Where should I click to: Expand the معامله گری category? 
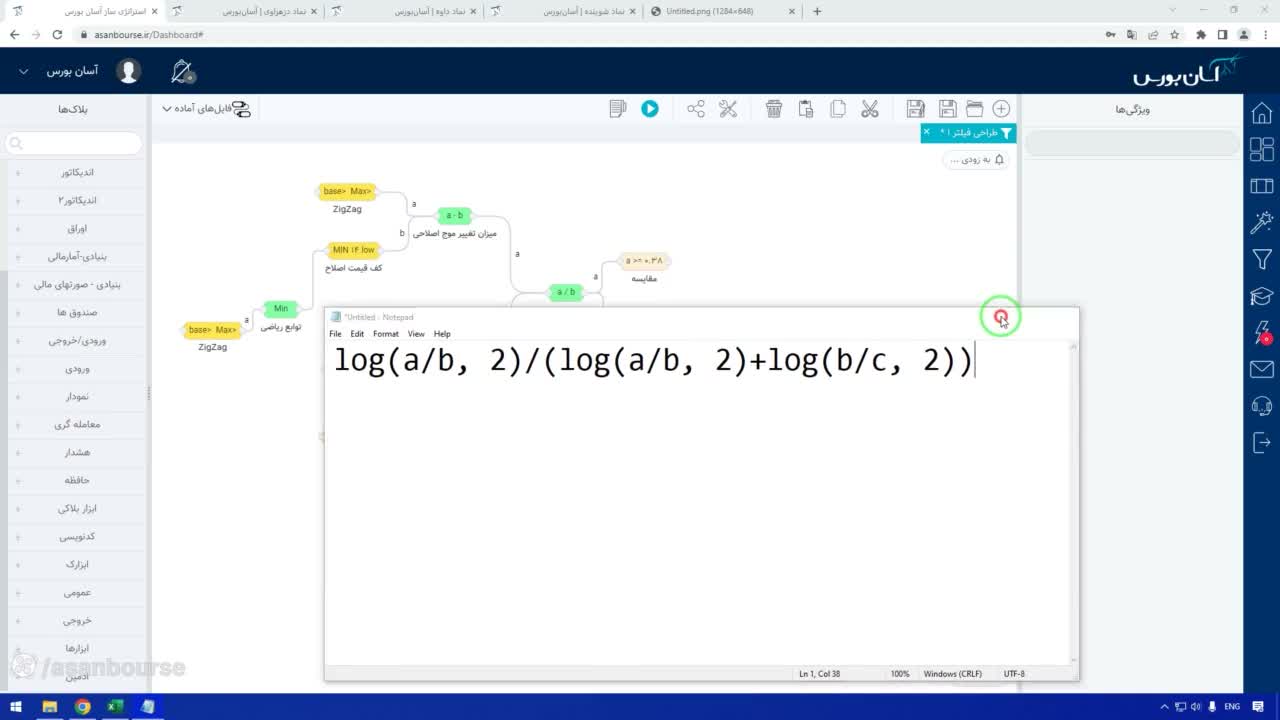point(75,424)
